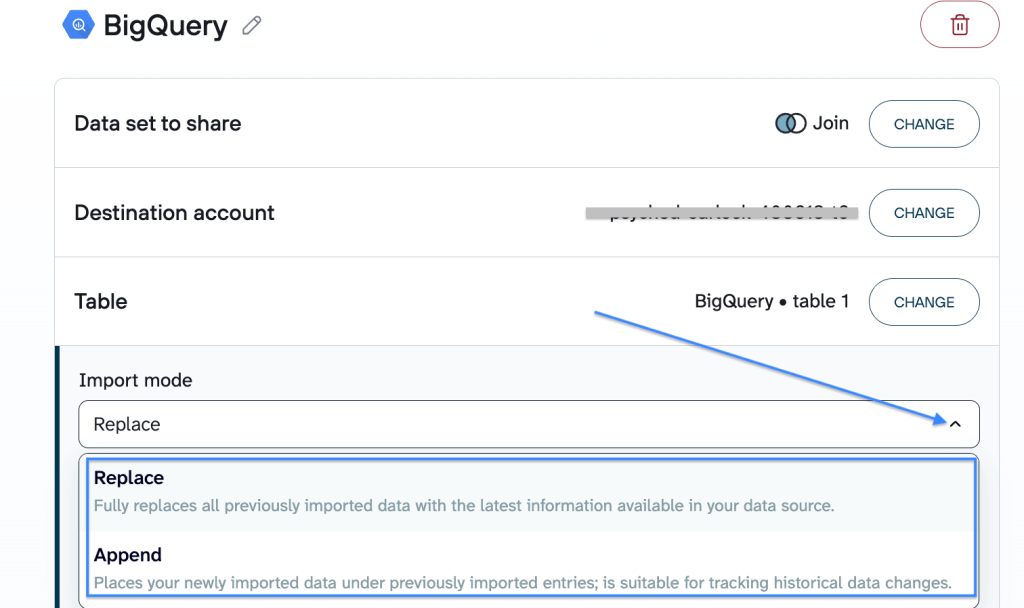Click the Table row label
Viewport: 1024px width, 608px height.
101,302
